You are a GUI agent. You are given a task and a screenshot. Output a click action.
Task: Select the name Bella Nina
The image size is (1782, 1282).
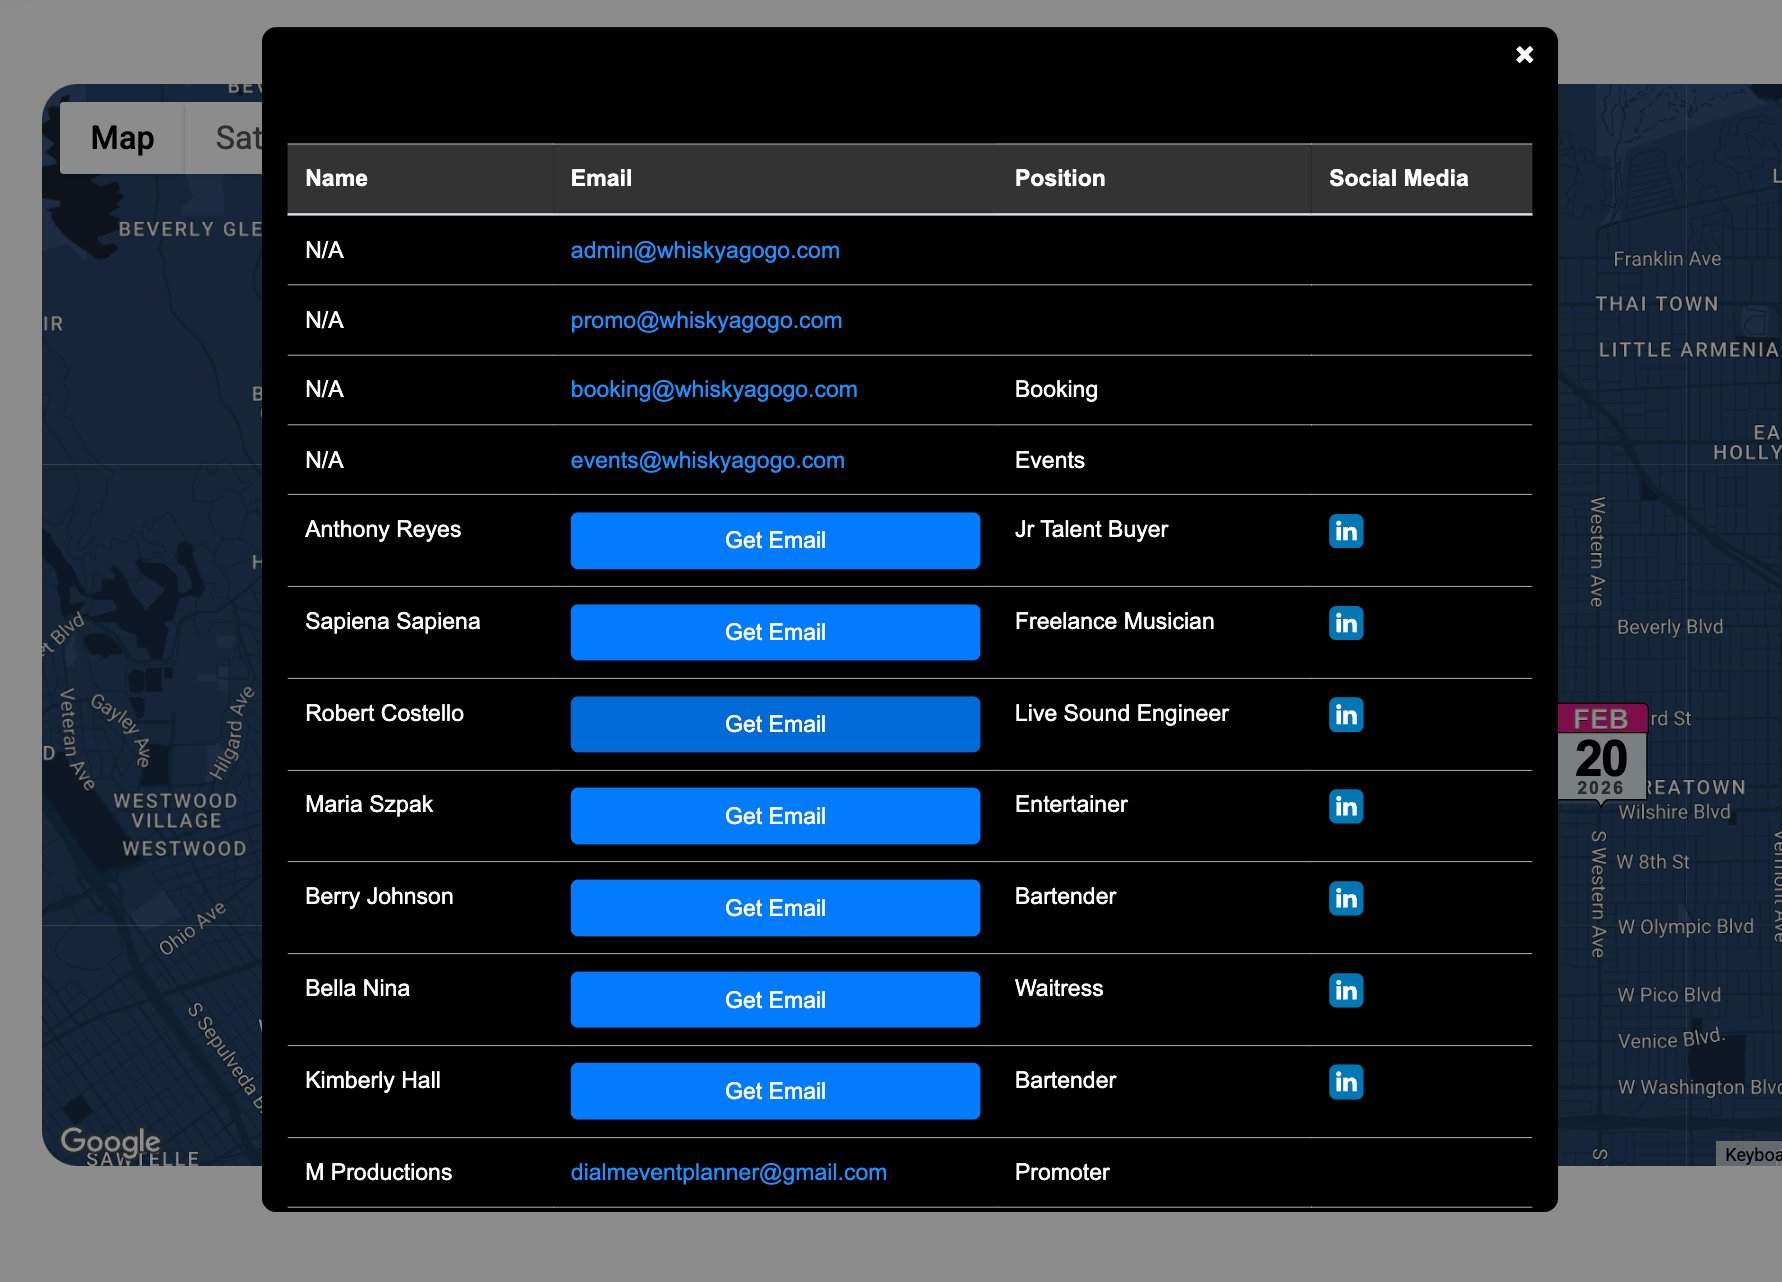coord(357,988)
